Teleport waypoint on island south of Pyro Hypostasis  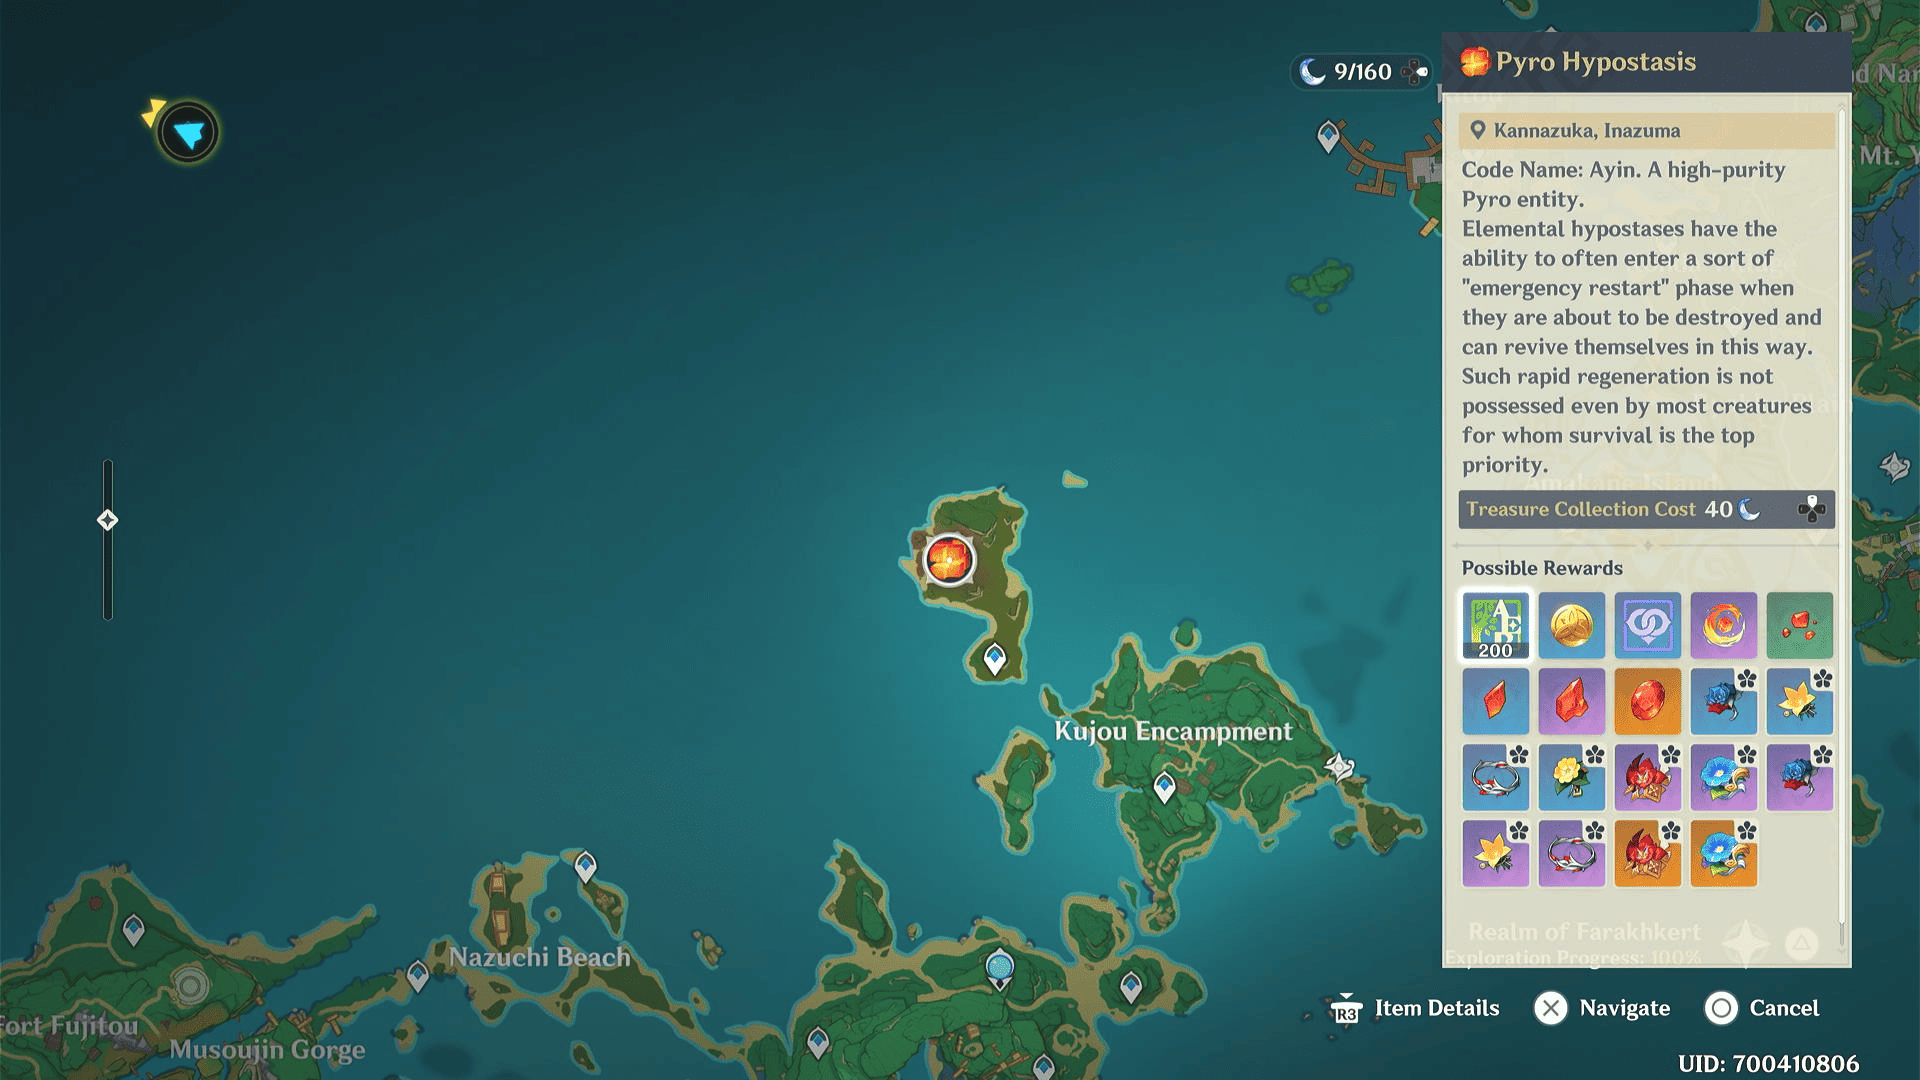coord(994,659)
